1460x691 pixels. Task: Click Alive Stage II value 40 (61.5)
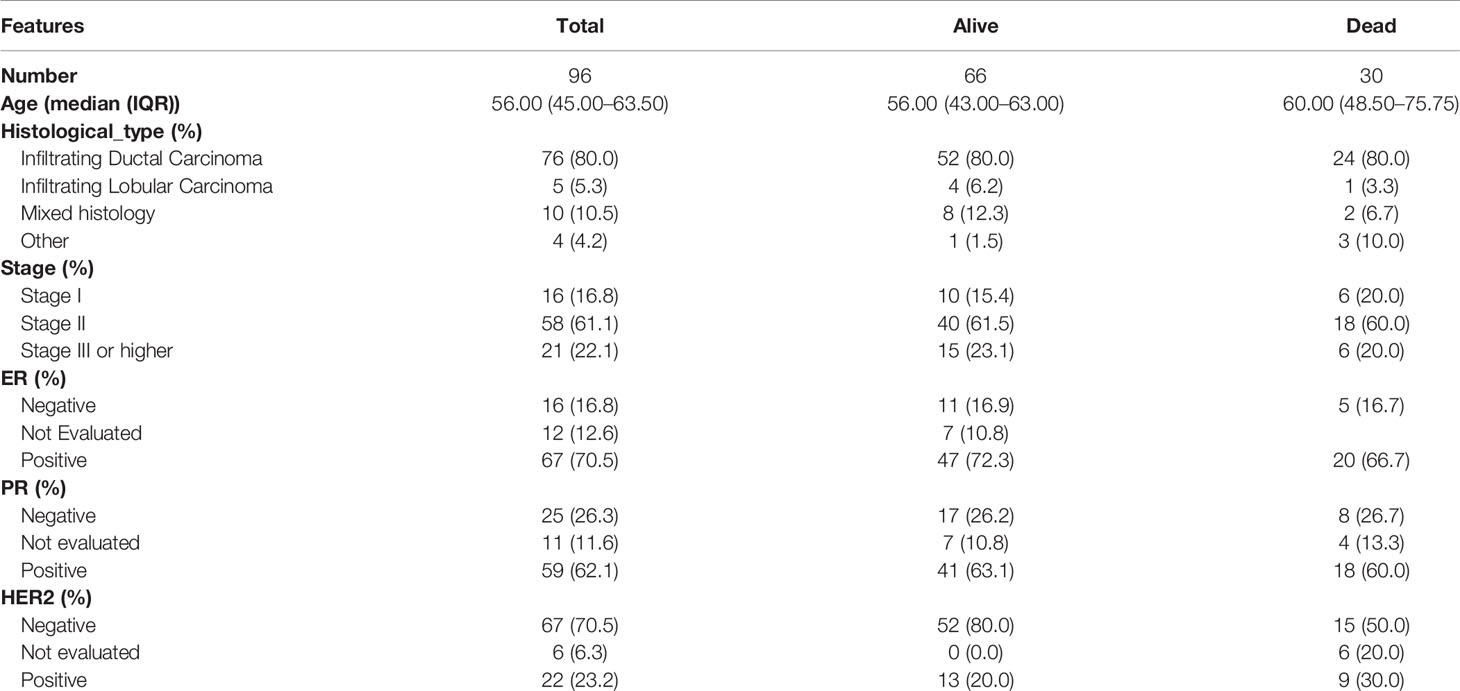click(x=975, y=323)
